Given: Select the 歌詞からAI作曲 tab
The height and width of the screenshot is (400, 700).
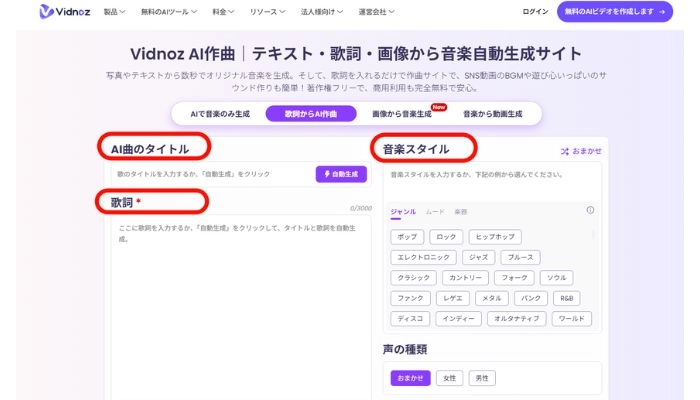Looking at the screenshot, I should point(311,114).
